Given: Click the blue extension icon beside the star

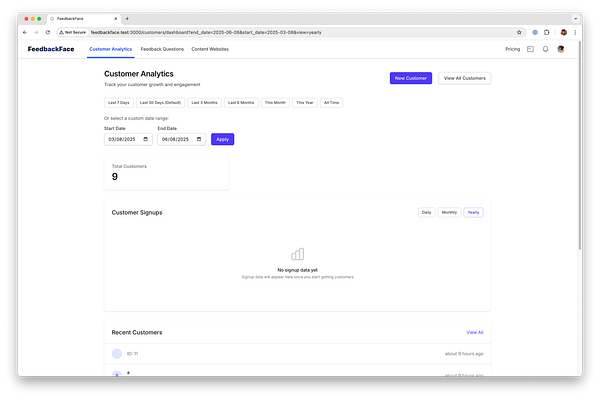Looking at the screenshot, I should pos(535,33).
